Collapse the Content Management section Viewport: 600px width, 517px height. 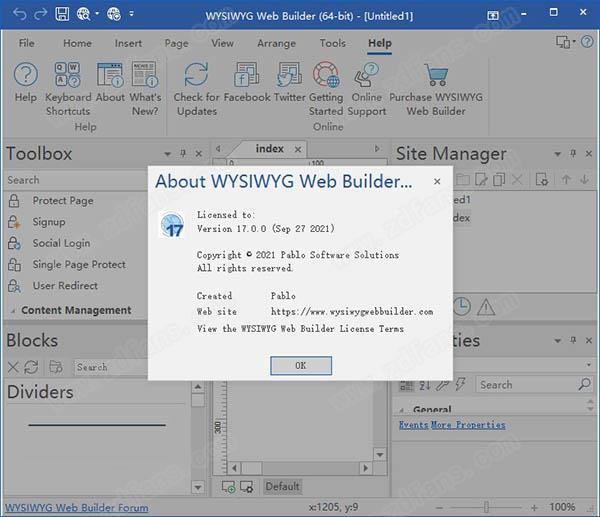pyautogui.click(x=13, y=311)
